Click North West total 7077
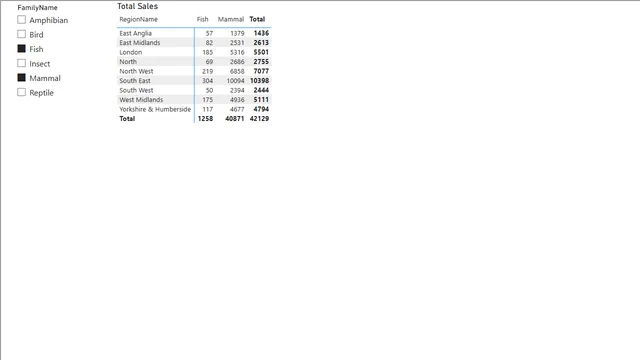Screen dimensions: 640x360 tap(261, 71)
